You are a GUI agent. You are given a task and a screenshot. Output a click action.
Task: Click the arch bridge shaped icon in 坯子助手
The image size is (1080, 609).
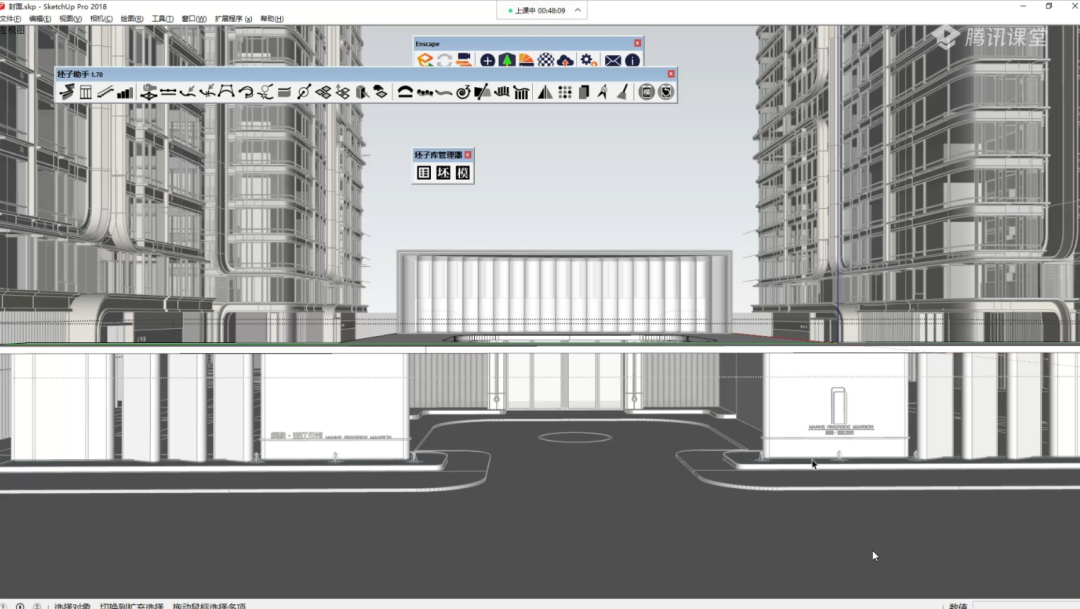[x=226, y=92]
